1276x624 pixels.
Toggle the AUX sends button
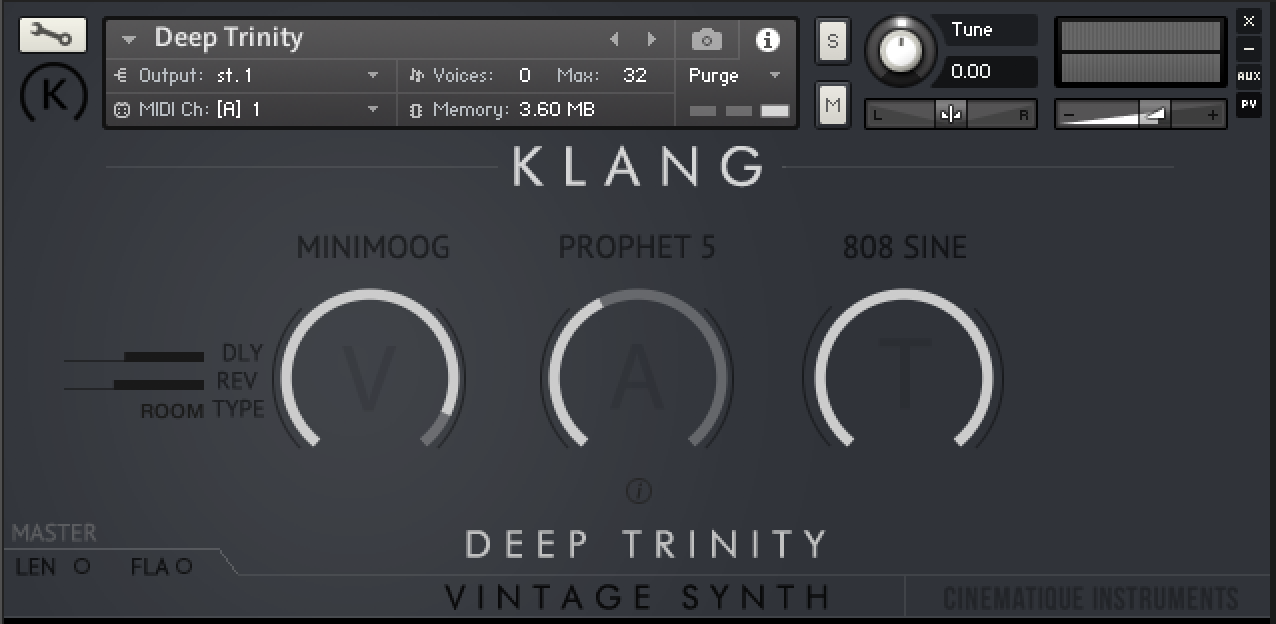[x=1248, y=76]
